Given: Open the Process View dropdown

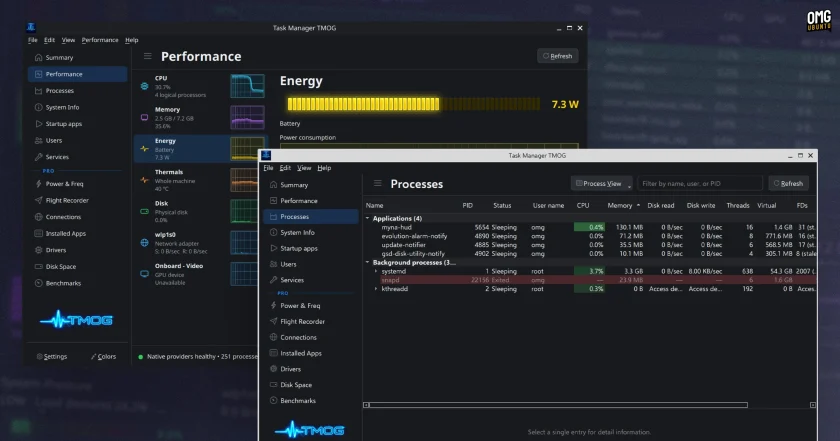Looking at the screenshot, I should click(602, 184).
